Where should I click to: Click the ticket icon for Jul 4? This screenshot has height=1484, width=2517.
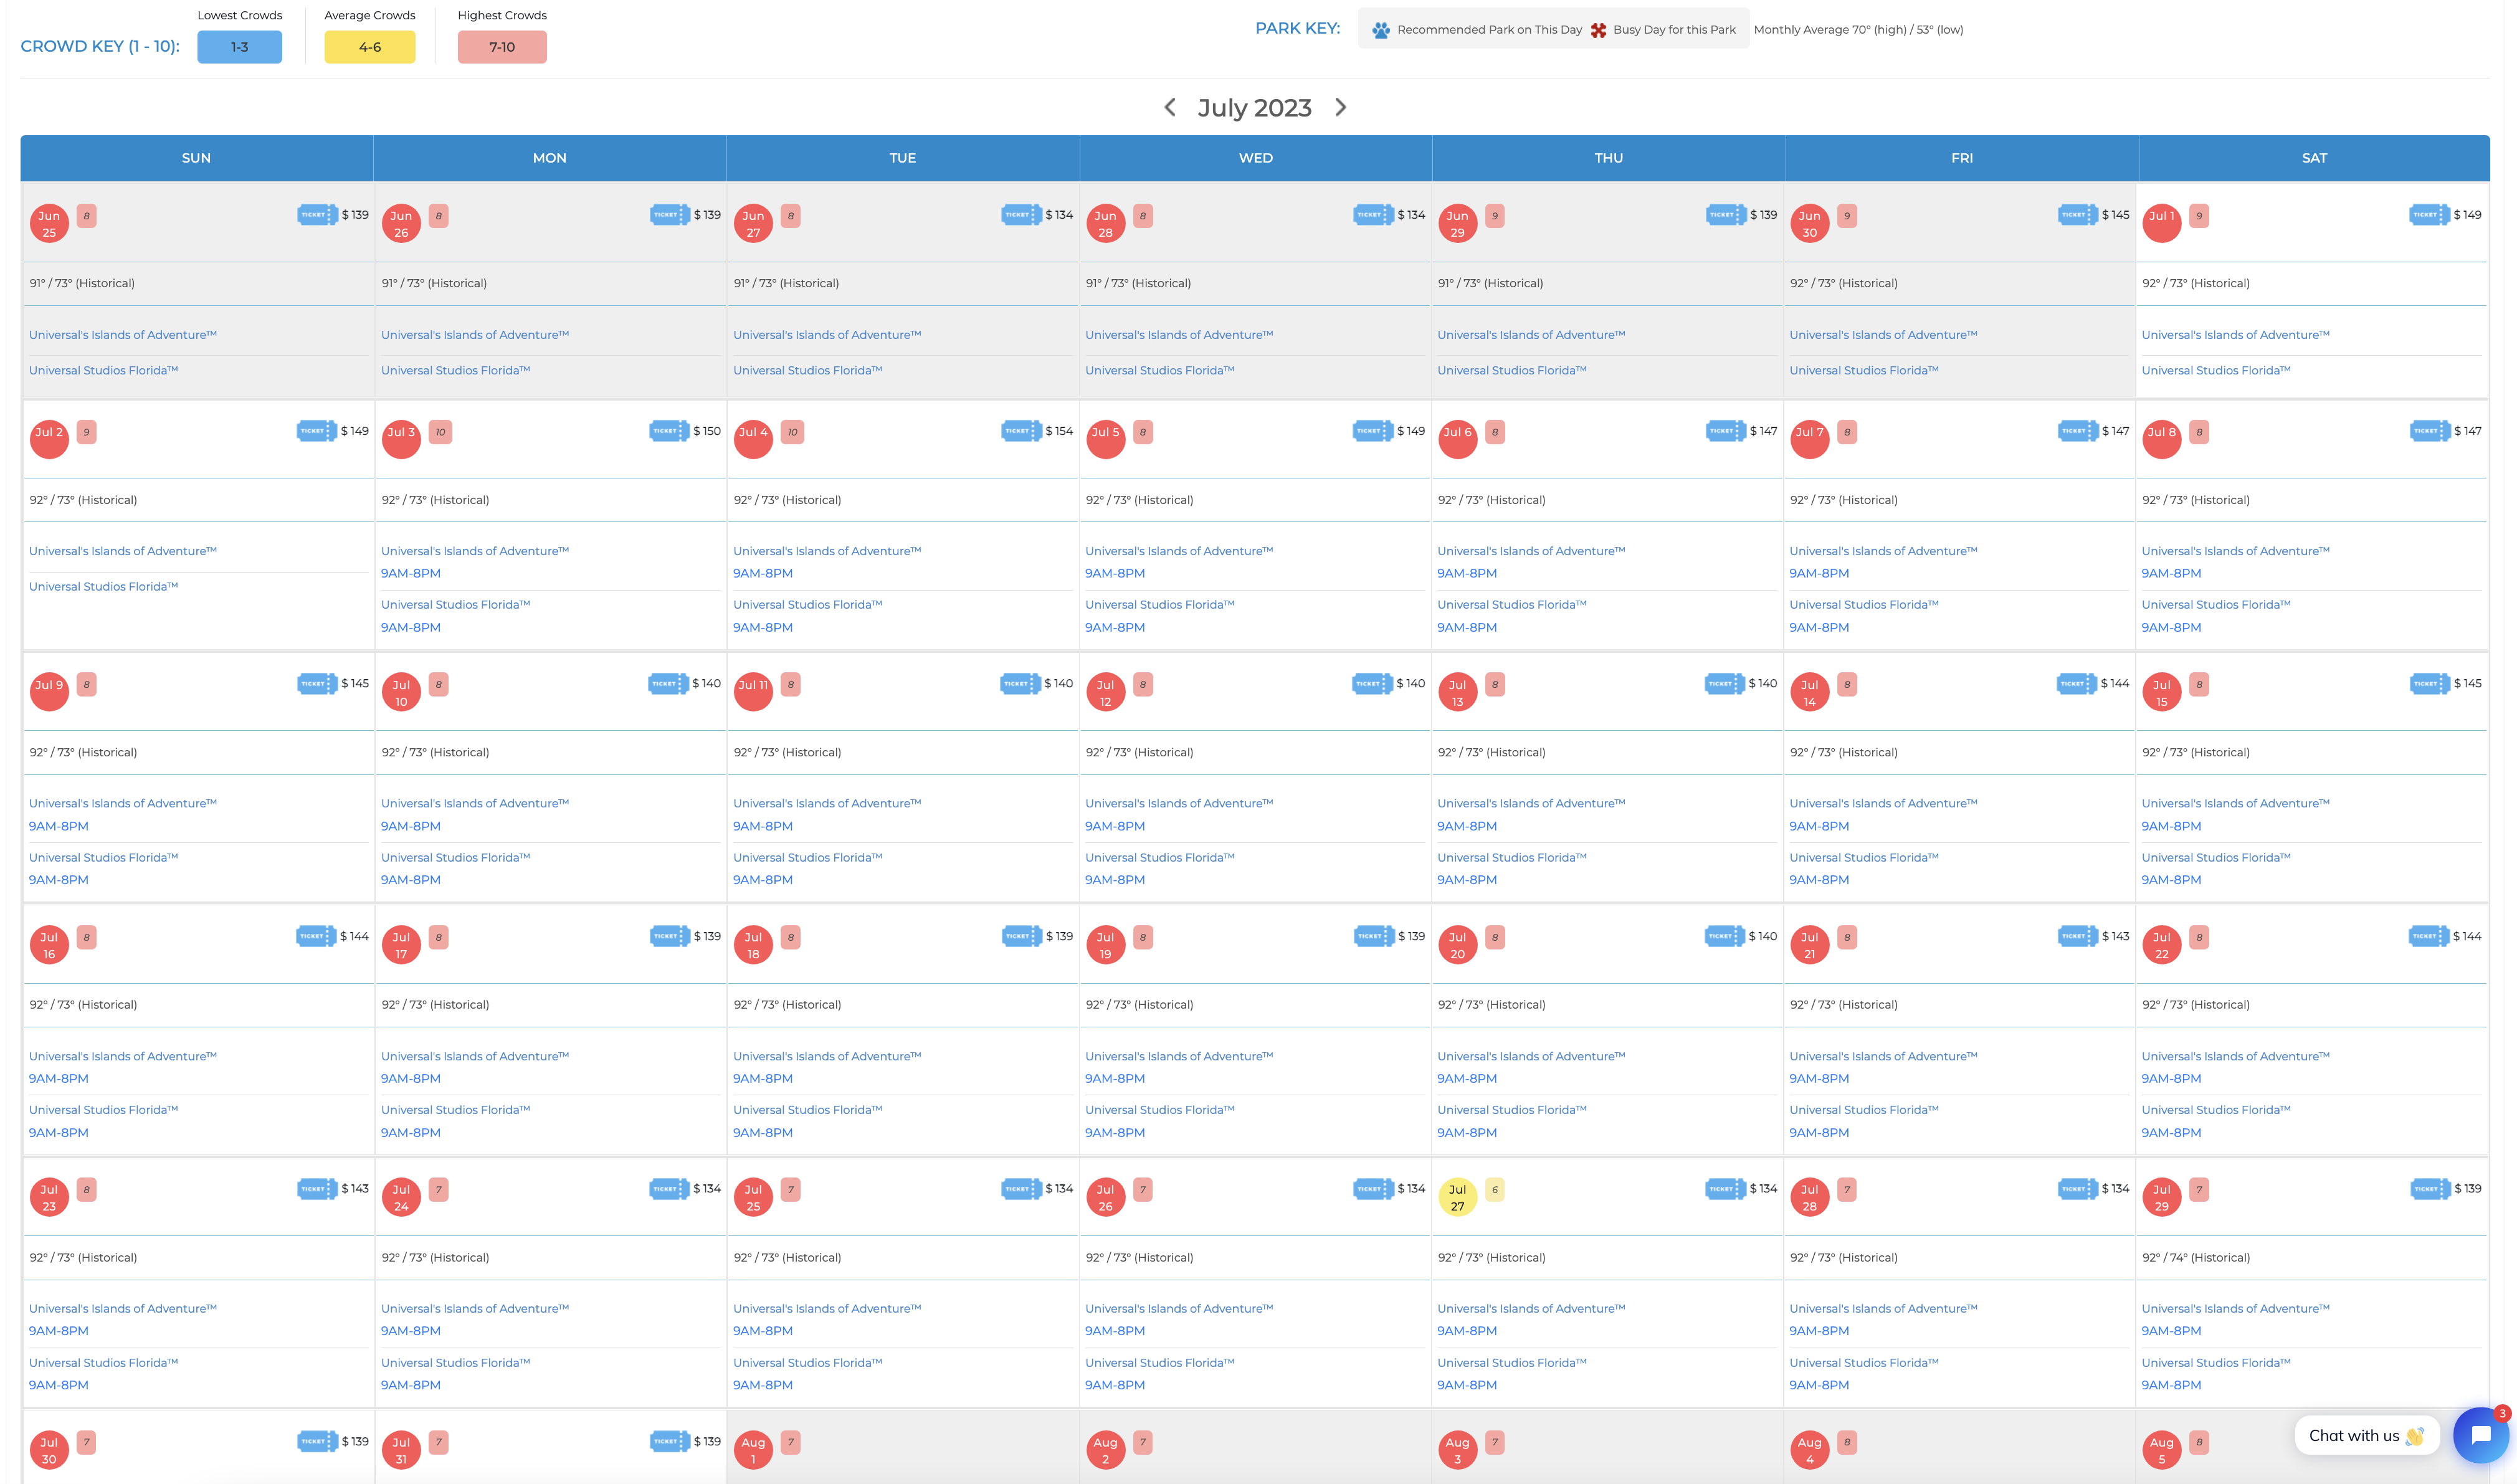(1021, 431)
